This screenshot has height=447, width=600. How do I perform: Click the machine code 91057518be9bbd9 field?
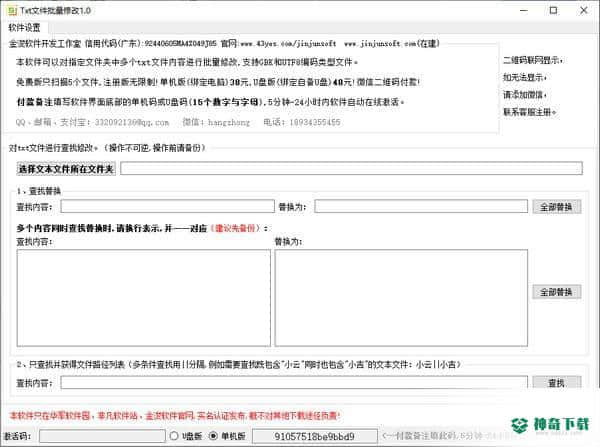315,436
